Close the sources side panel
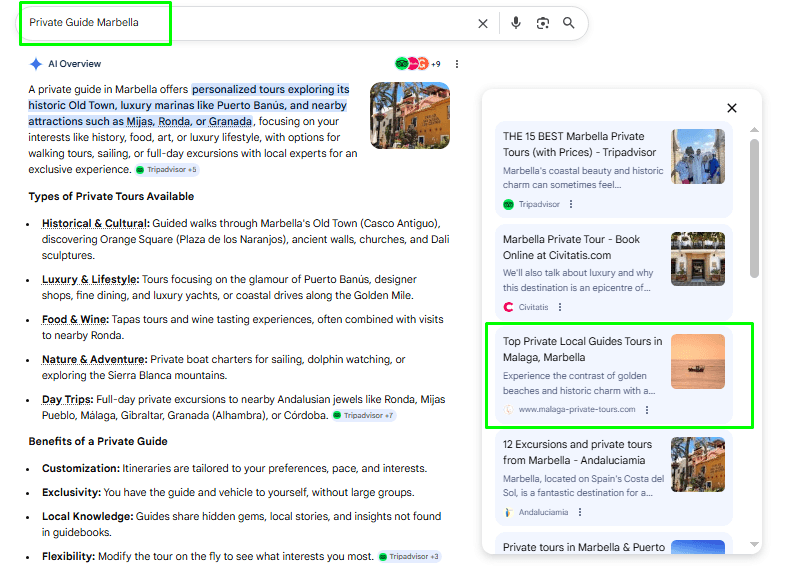793x572 pixels. (732, 108)
